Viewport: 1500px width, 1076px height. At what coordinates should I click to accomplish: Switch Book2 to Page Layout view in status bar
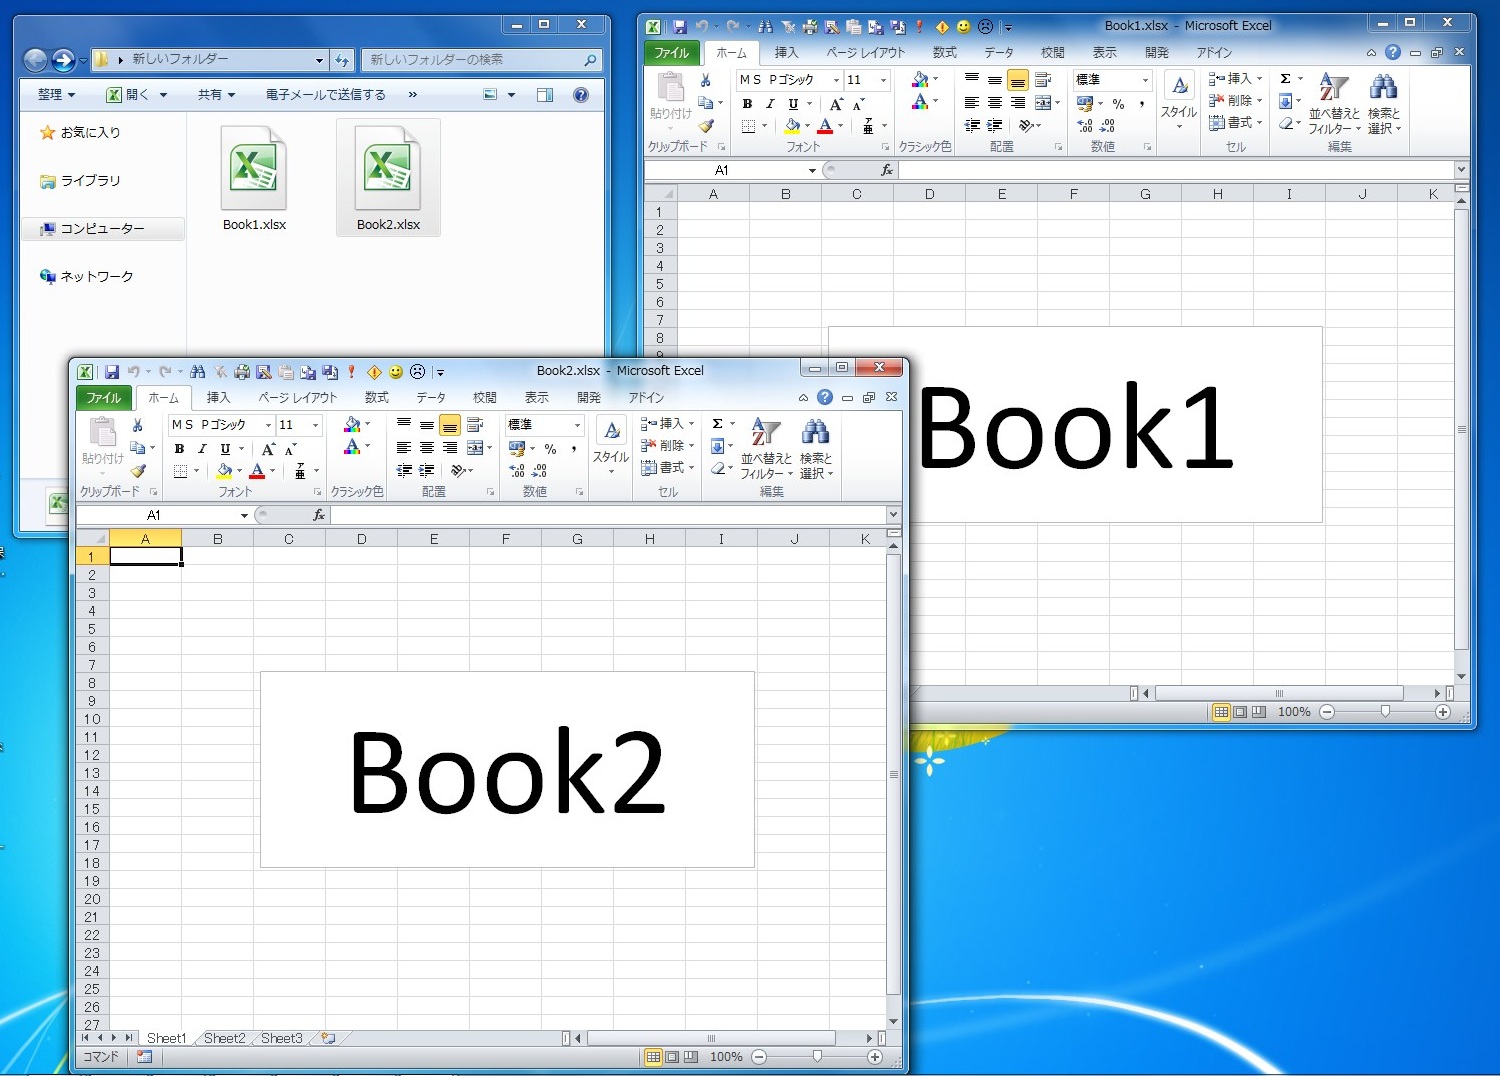tap(672, 1057)
